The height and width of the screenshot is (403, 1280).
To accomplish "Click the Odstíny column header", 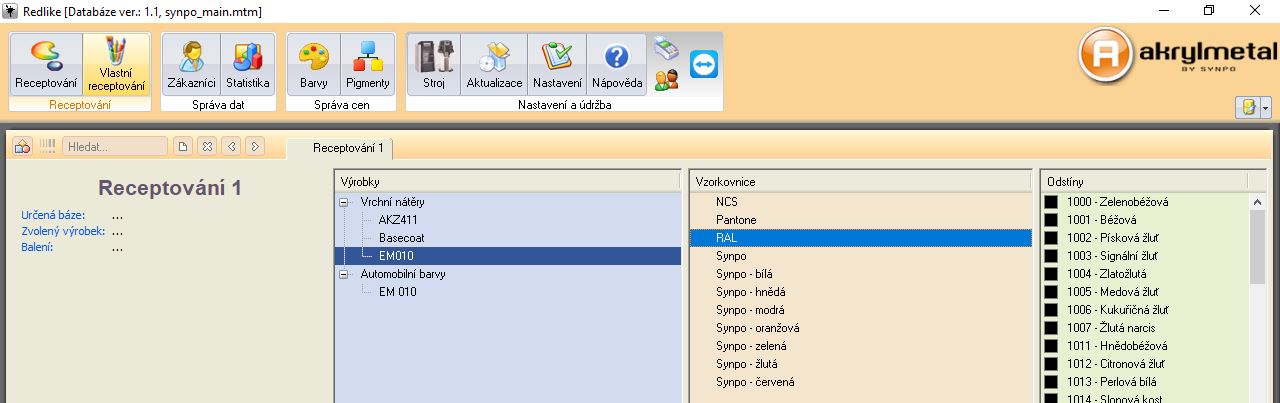I will (x=1145, y=182).
